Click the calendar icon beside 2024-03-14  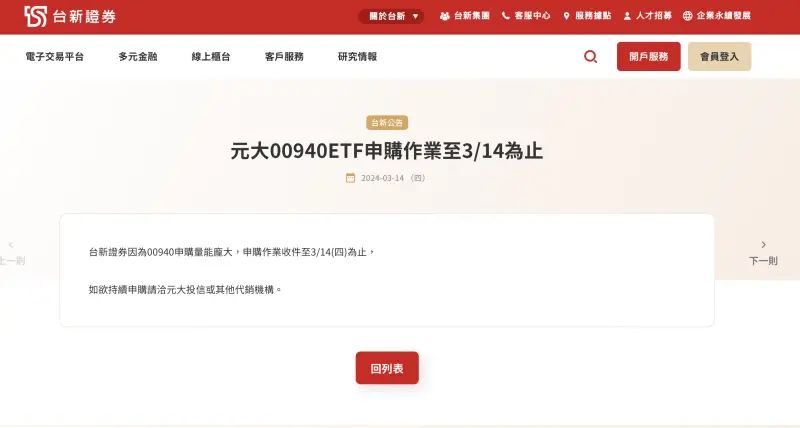(x=351, y=178)
